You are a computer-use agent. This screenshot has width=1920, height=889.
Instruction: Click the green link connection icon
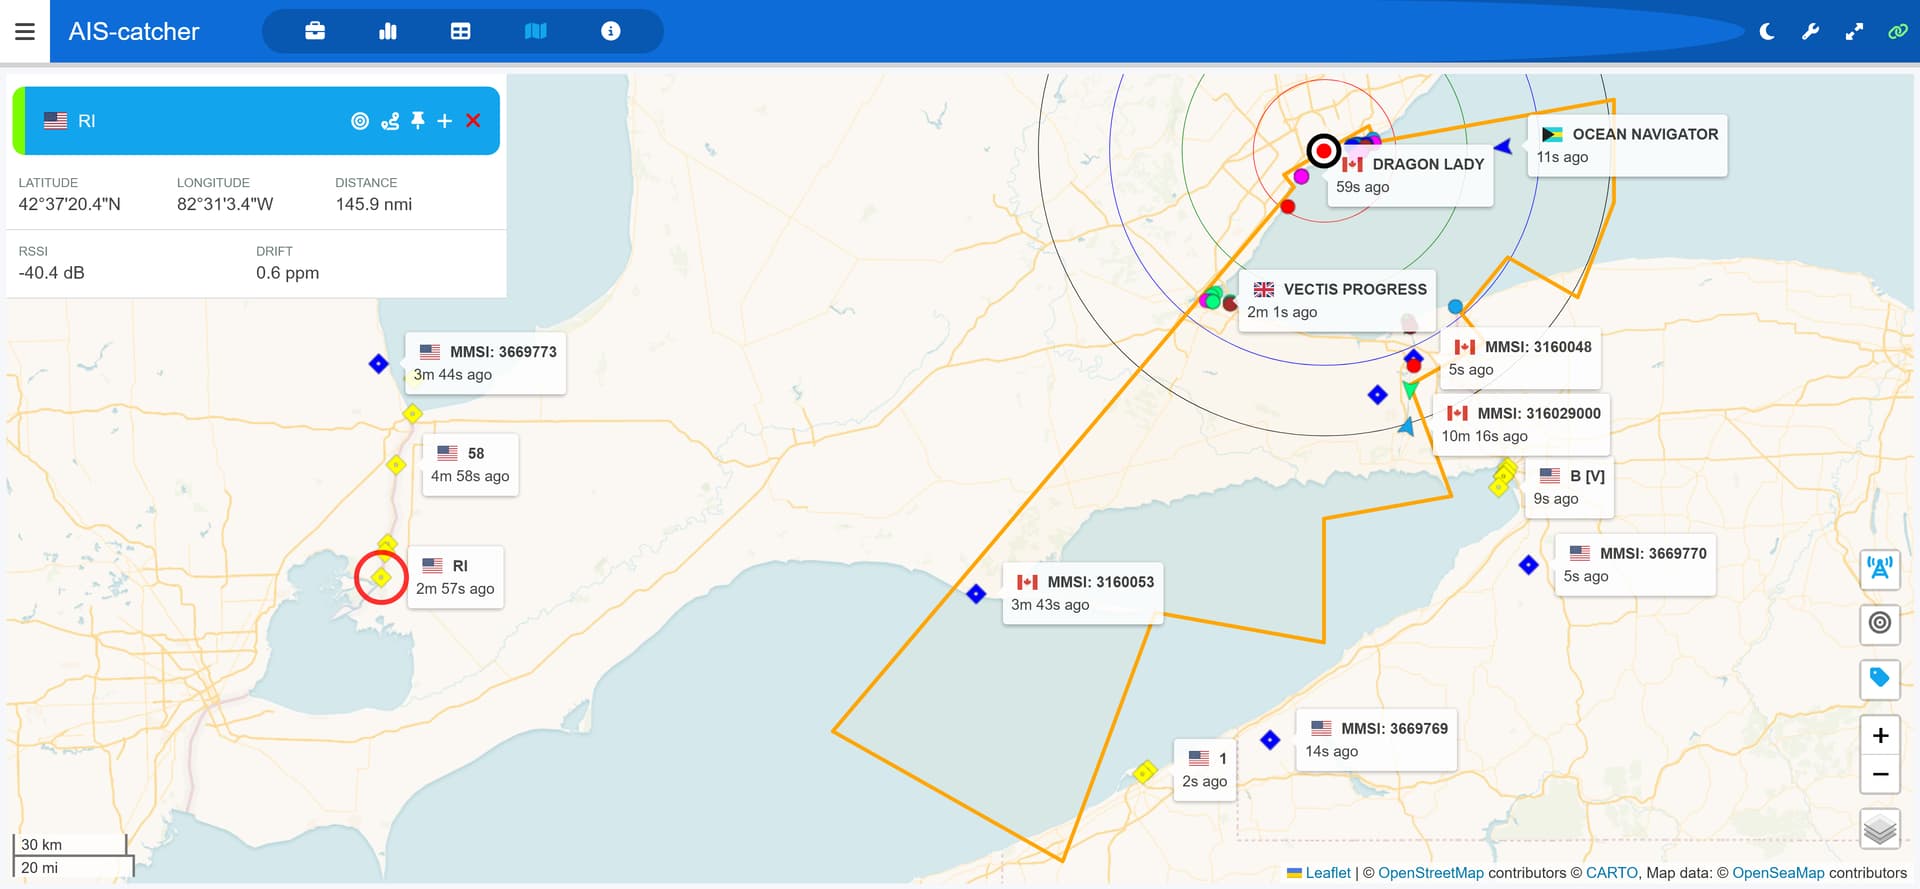point(1897,31)
